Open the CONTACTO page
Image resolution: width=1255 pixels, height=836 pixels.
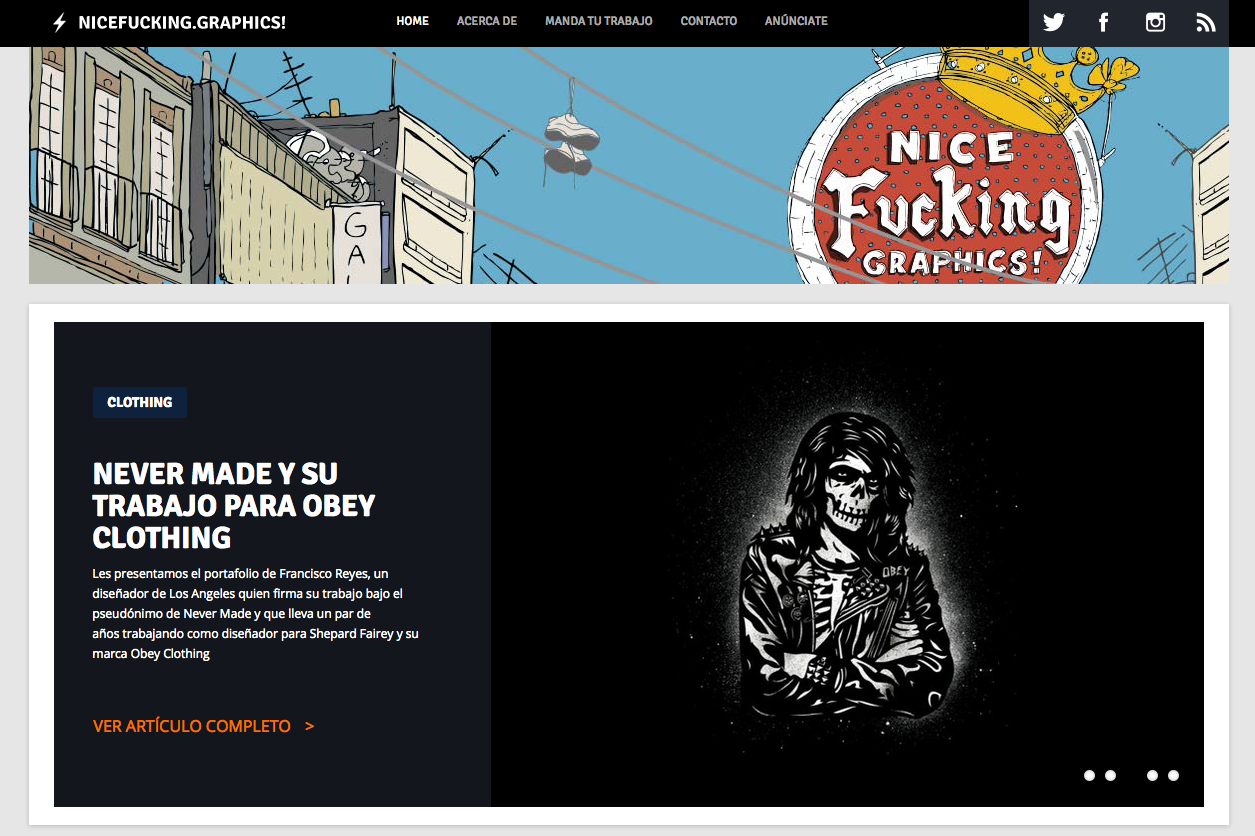[x=709, y=21]
